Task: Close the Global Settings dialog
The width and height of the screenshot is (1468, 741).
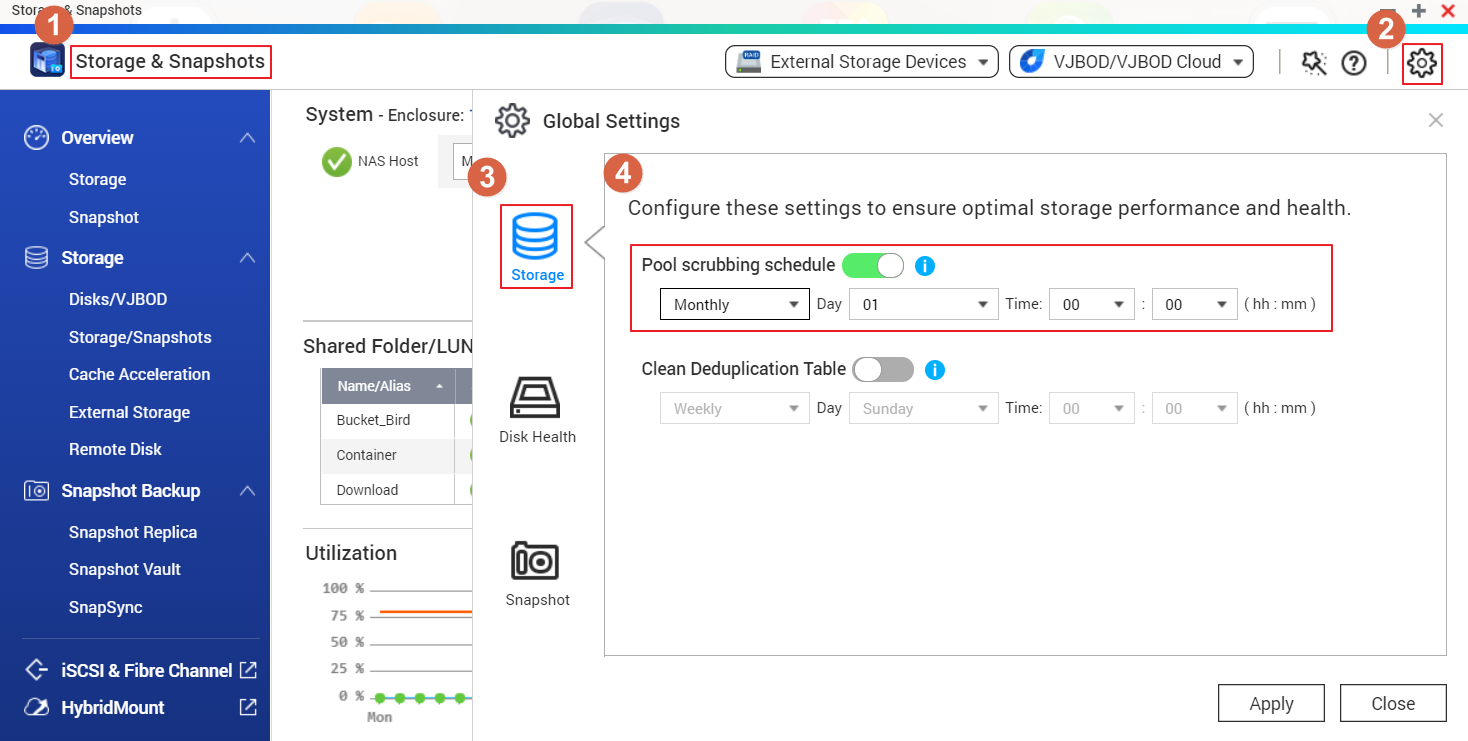Action: pos(1392,702)
